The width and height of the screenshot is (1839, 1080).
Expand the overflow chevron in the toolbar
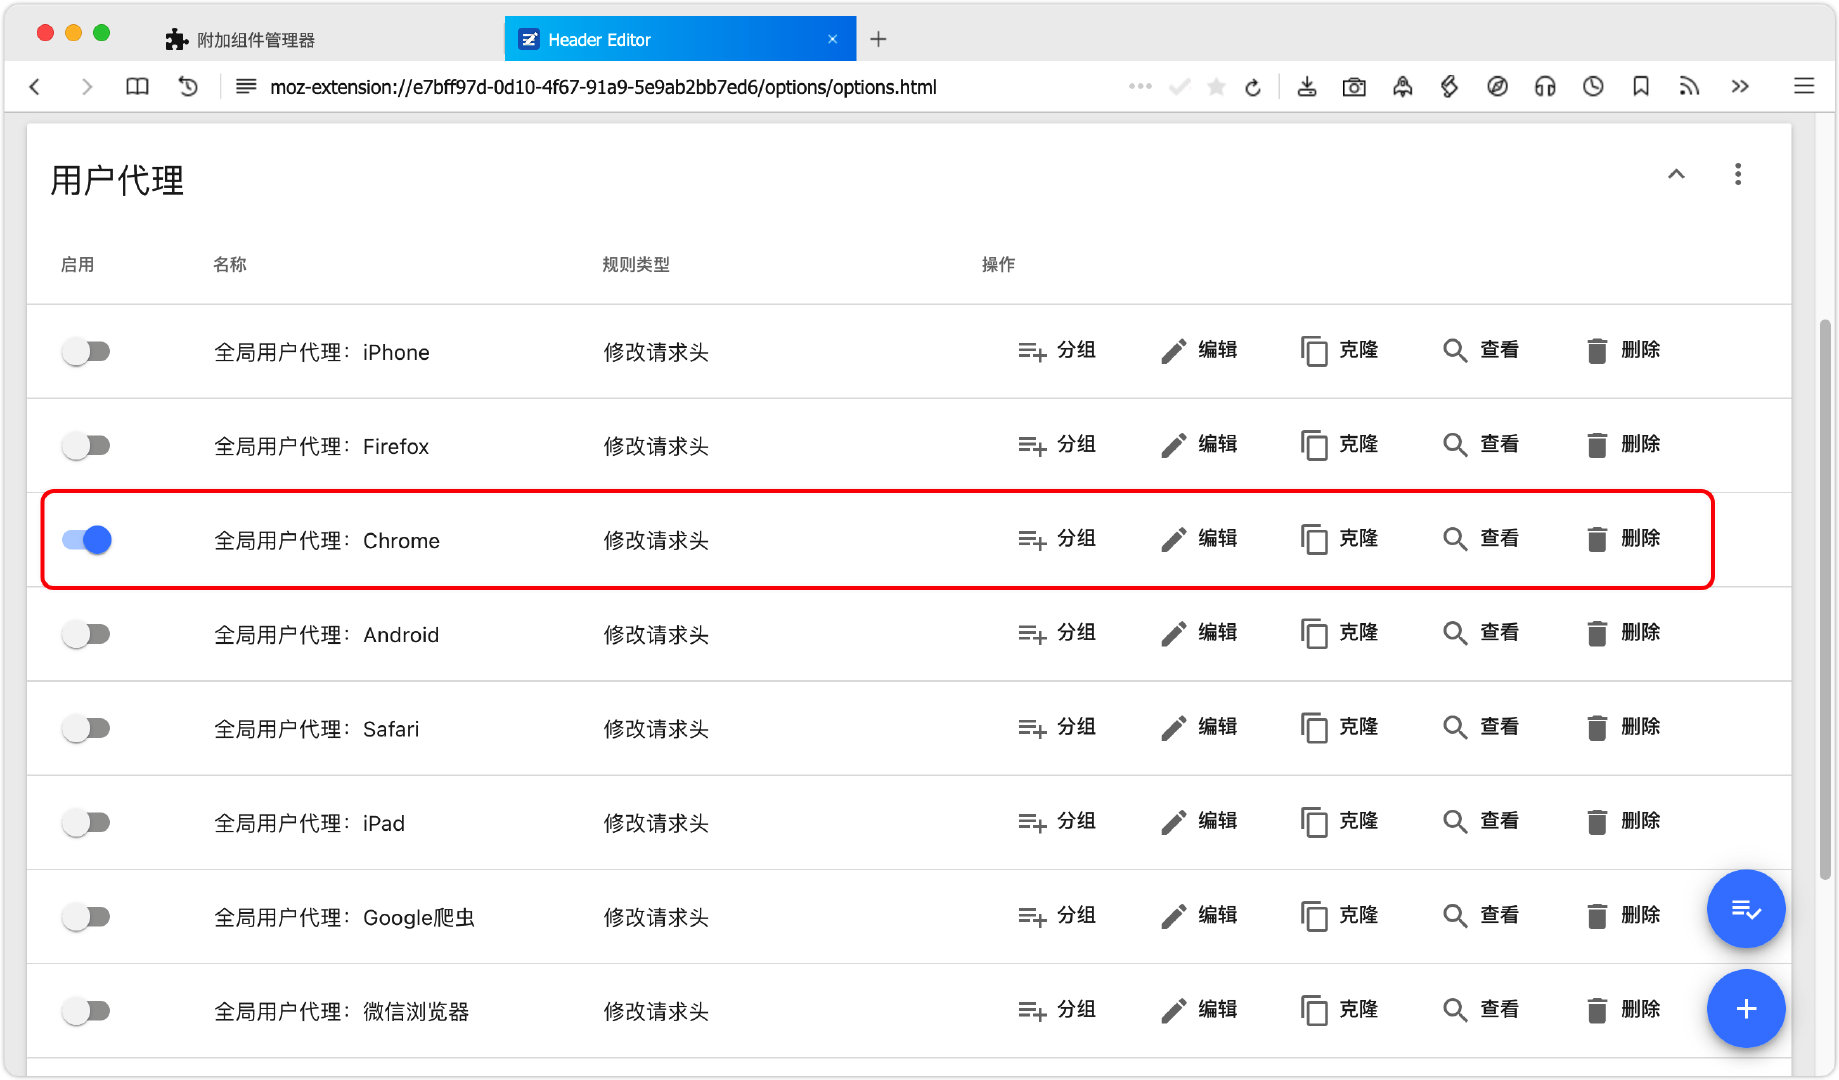coord(1740,87)
